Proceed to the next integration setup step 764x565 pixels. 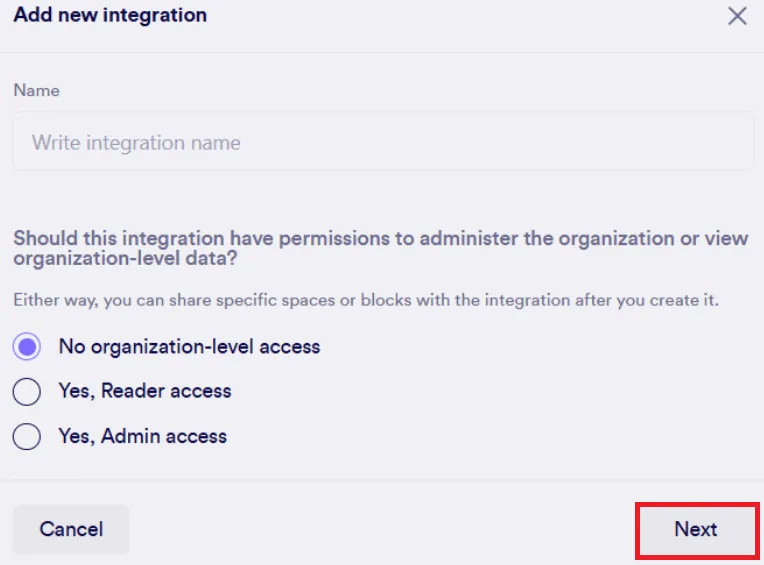[696, 529]
